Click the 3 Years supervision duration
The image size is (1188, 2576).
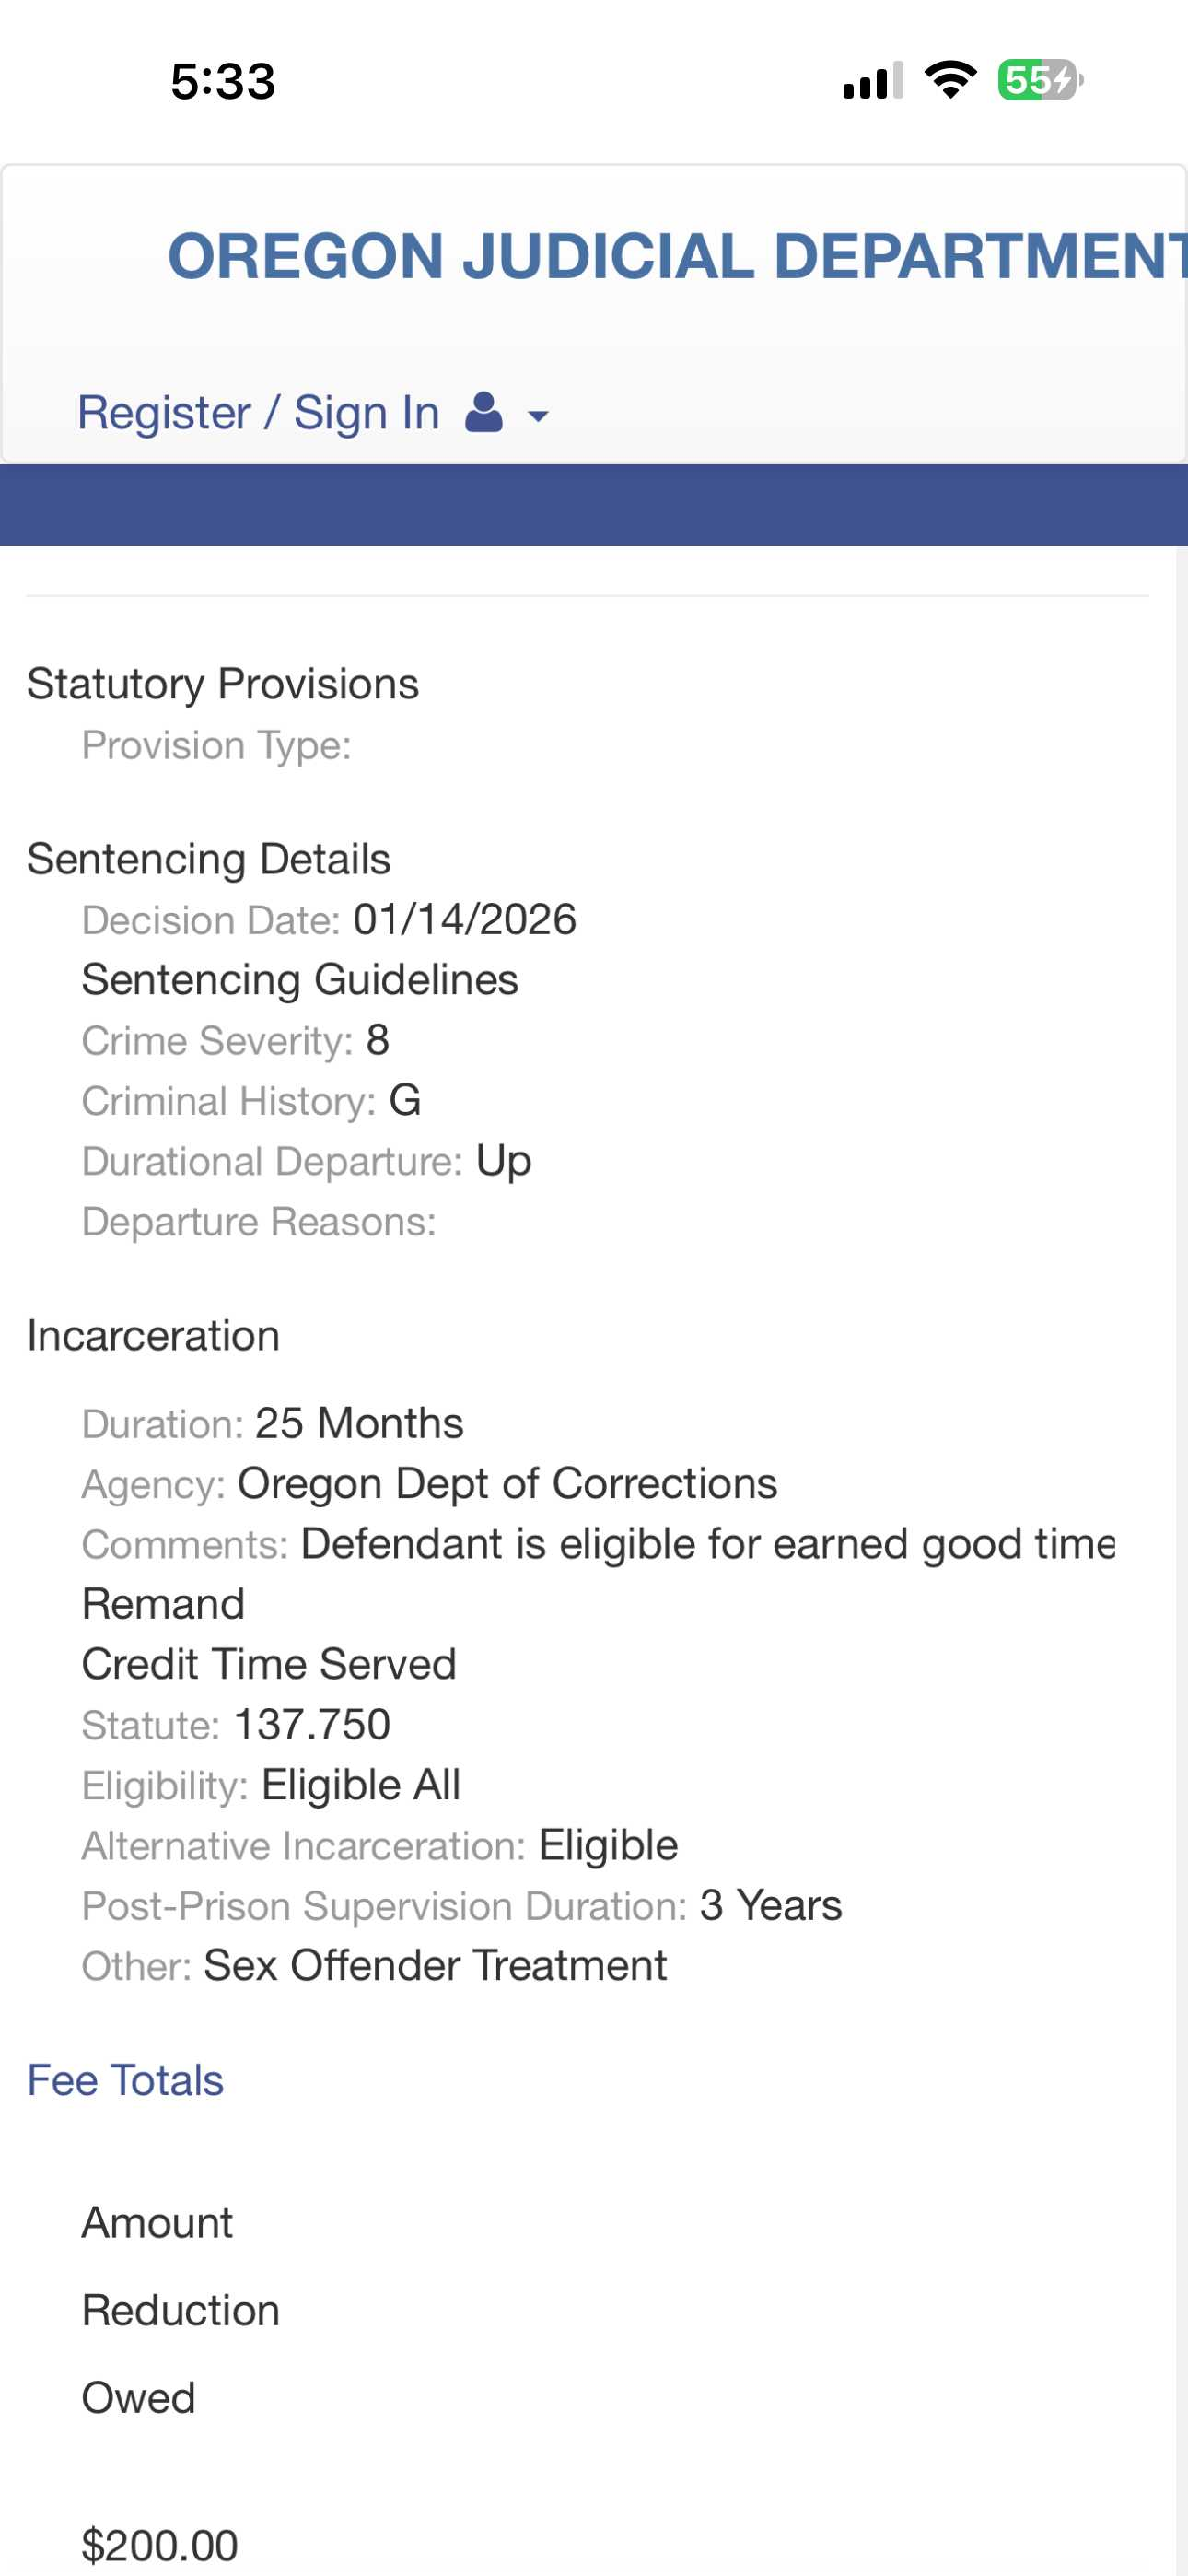(x=770, y=1906)
